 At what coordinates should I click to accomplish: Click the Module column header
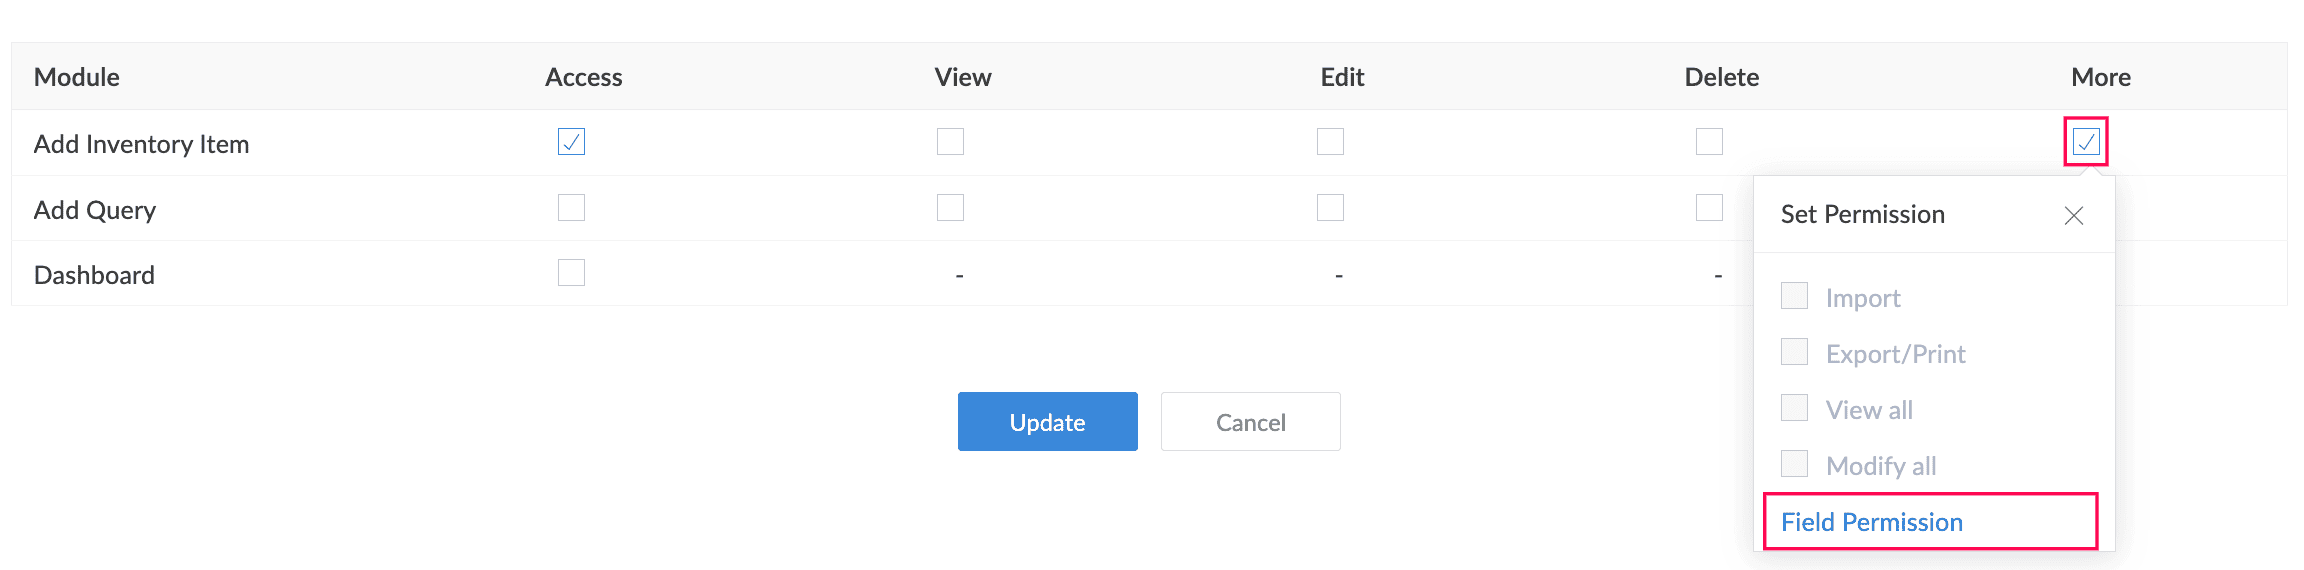point(77,77)
